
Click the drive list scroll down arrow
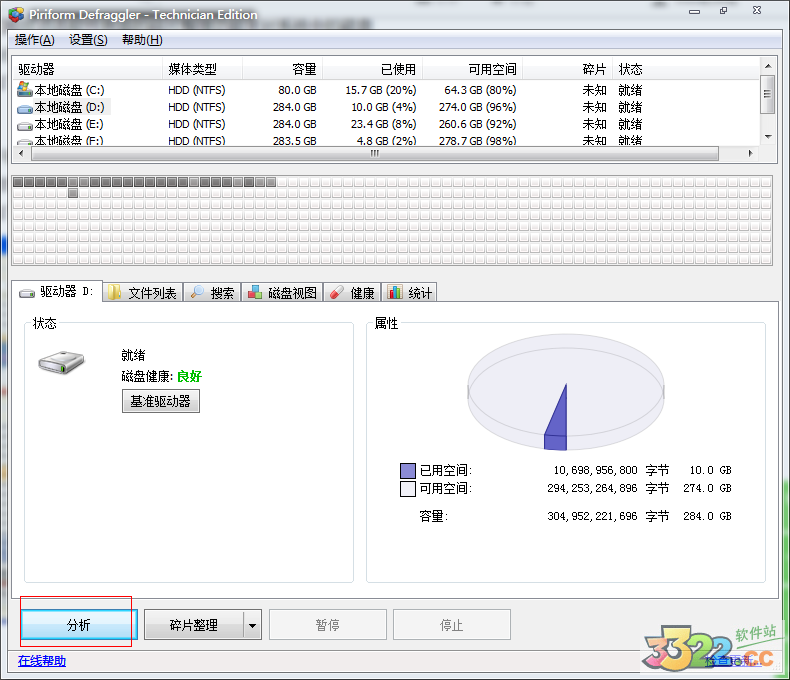tap(768, 137)
